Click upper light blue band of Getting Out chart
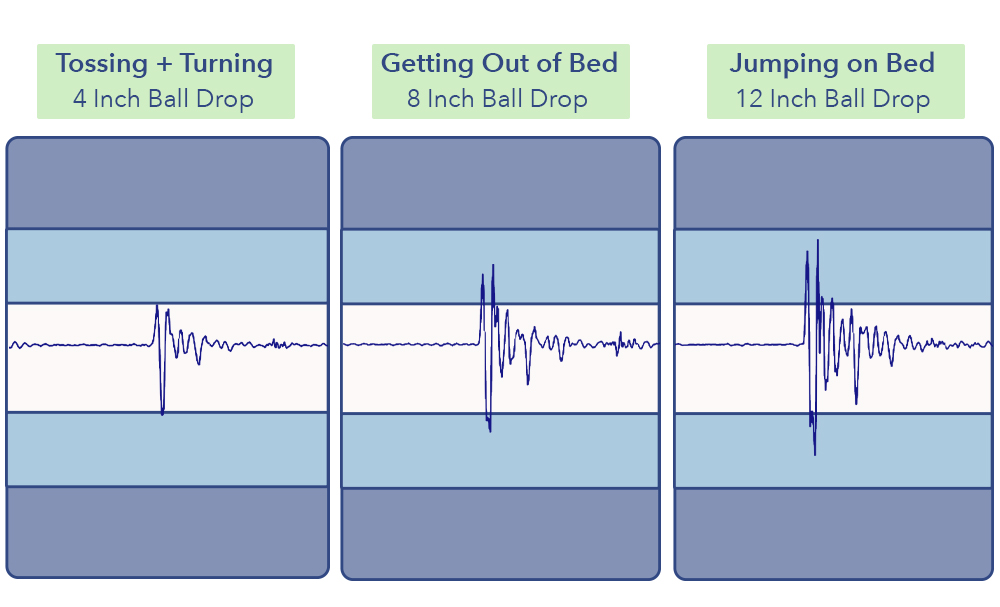 click(x=500, y=267)
